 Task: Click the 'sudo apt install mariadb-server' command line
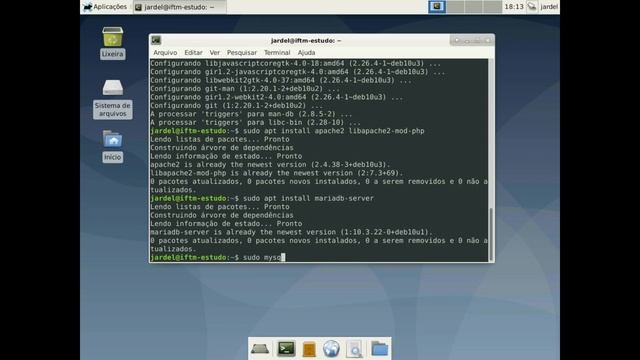pos(262,198)
